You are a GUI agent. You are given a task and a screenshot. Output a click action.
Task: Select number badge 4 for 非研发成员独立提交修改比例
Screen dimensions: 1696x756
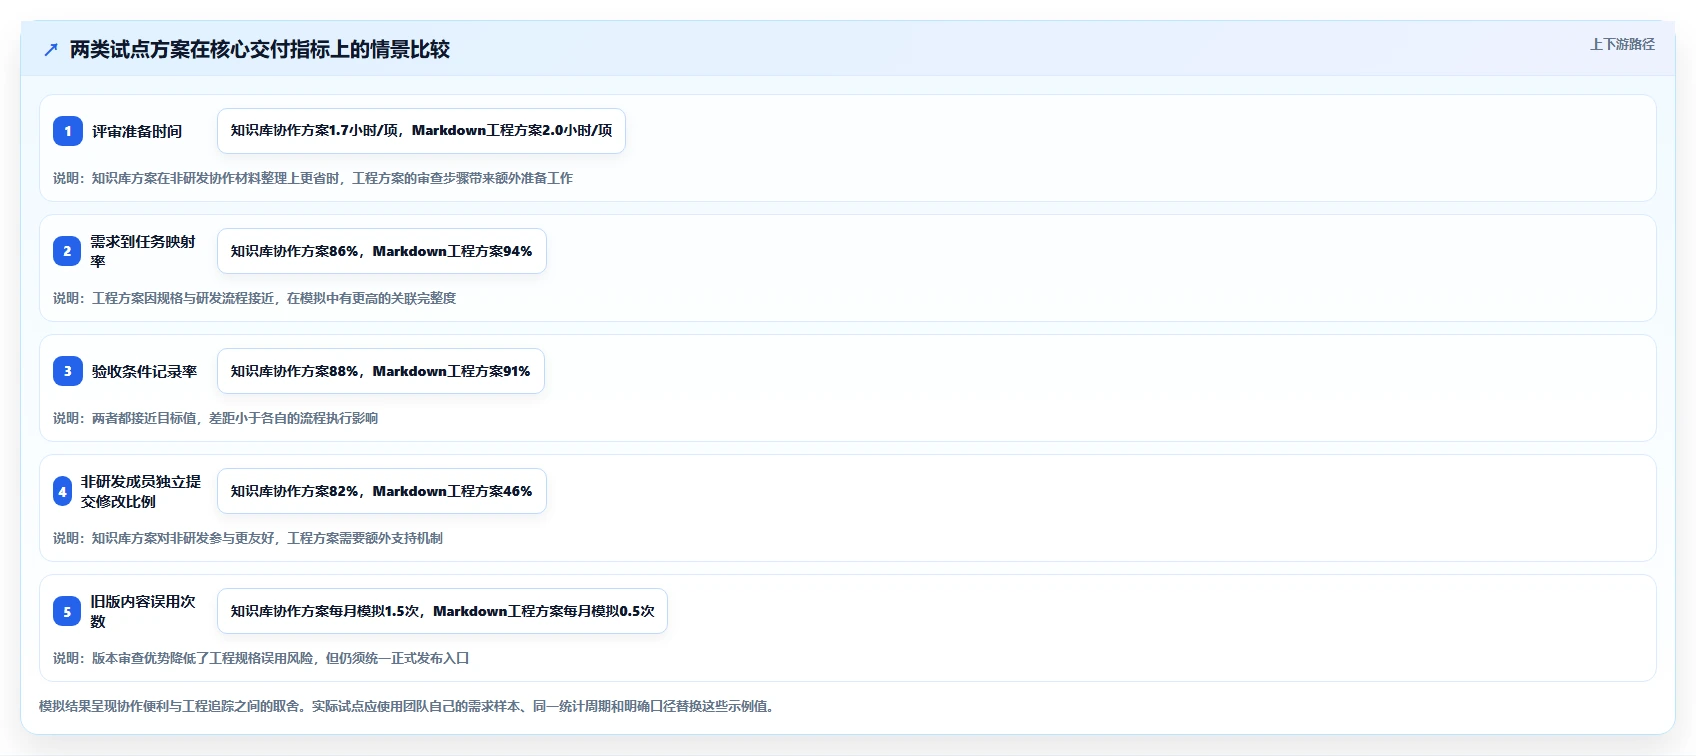click(62, 491)
